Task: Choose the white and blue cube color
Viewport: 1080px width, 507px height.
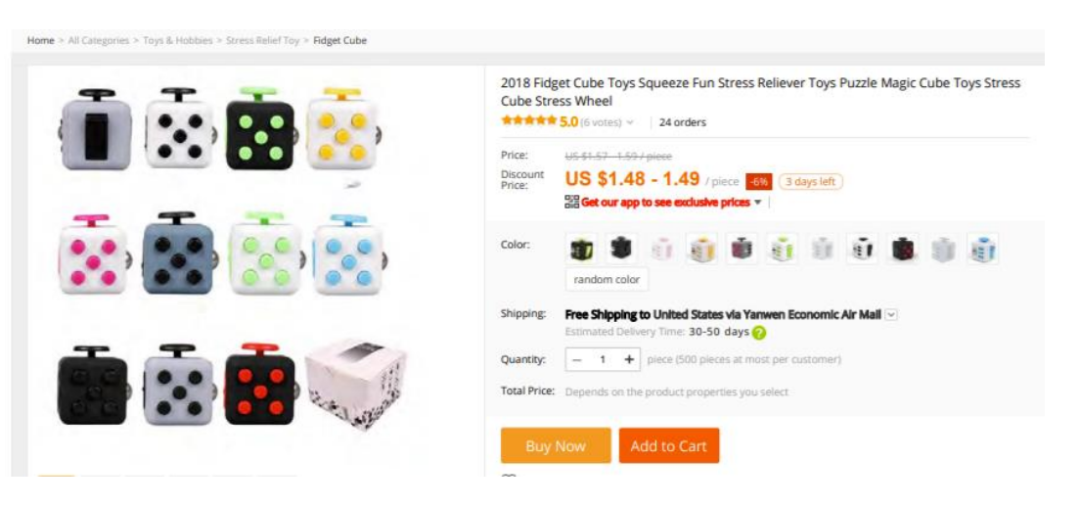Action: [984, 248]
